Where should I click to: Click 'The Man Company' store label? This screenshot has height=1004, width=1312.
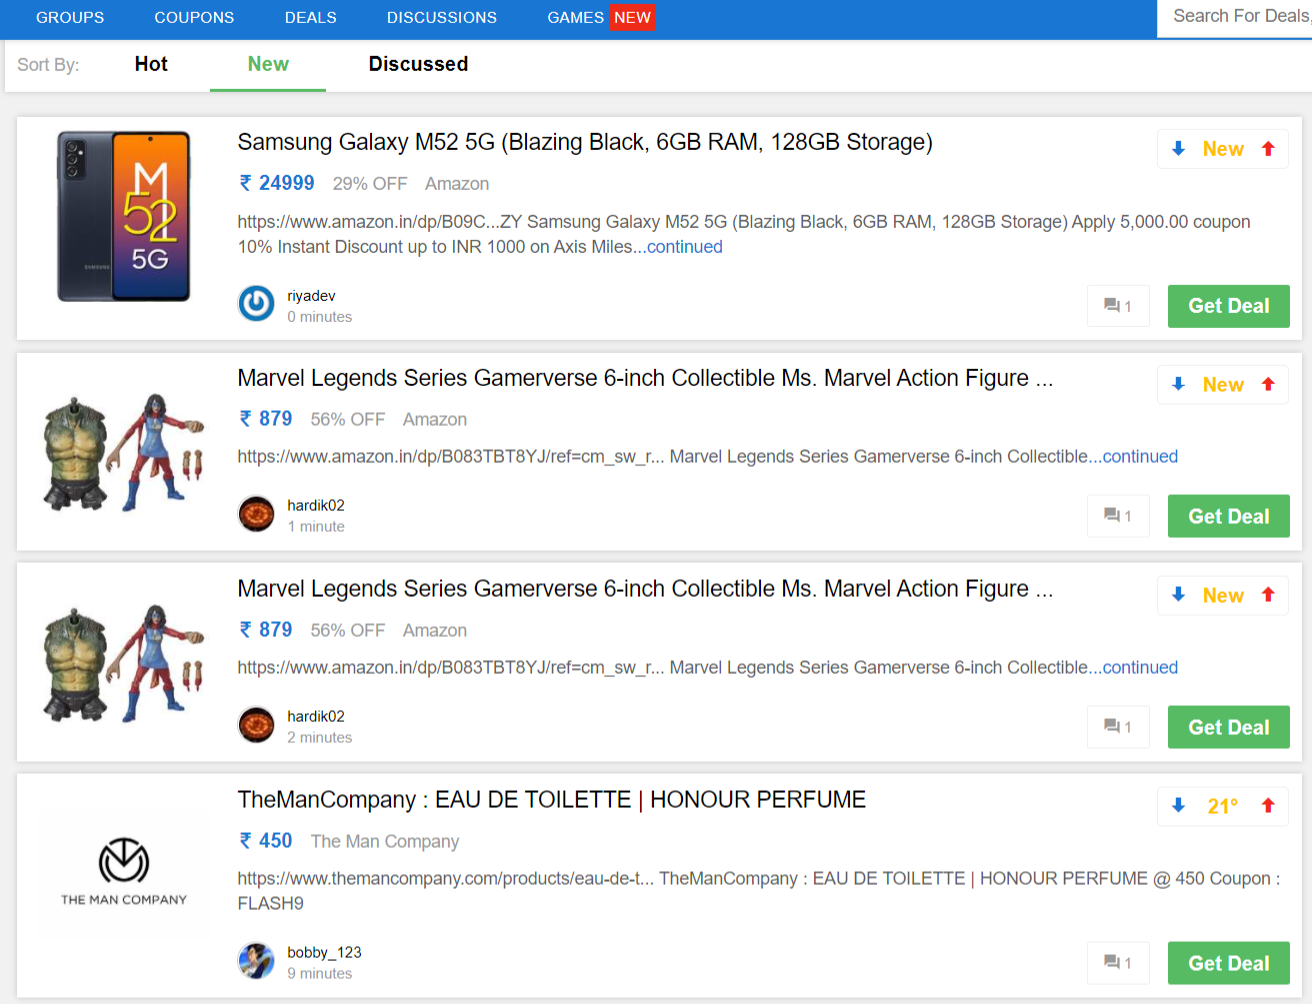click(385, 842)
